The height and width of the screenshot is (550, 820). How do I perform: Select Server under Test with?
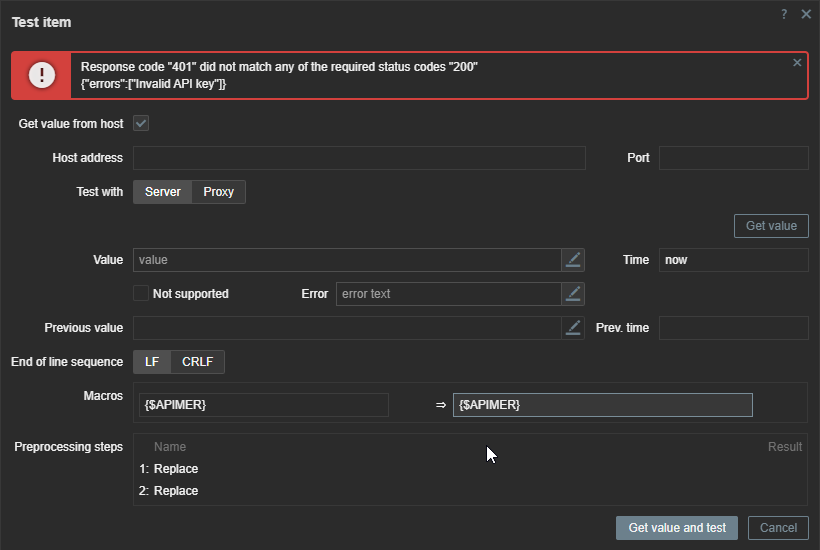pos(163,192)
